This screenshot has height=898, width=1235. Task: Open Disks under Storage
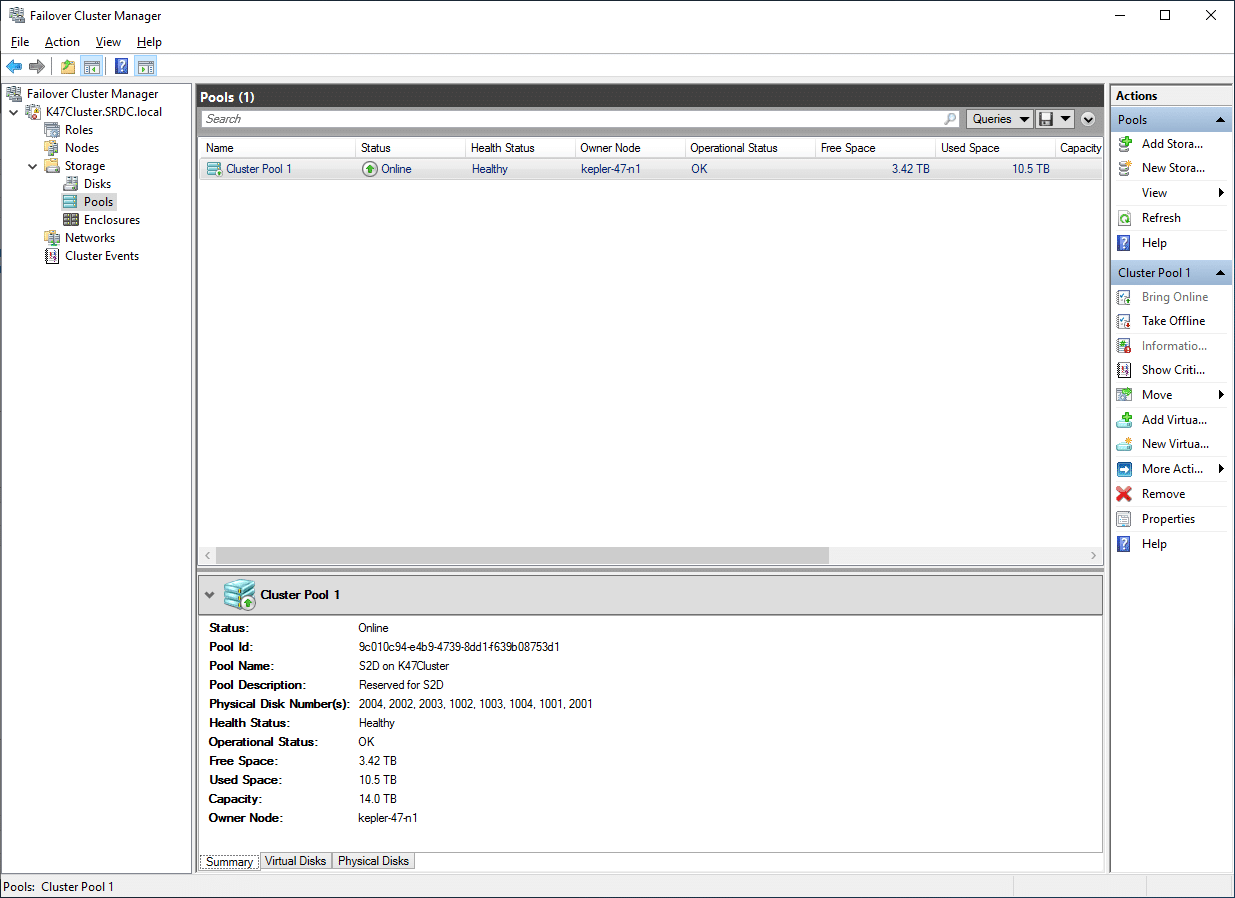[x=98, y=184]
